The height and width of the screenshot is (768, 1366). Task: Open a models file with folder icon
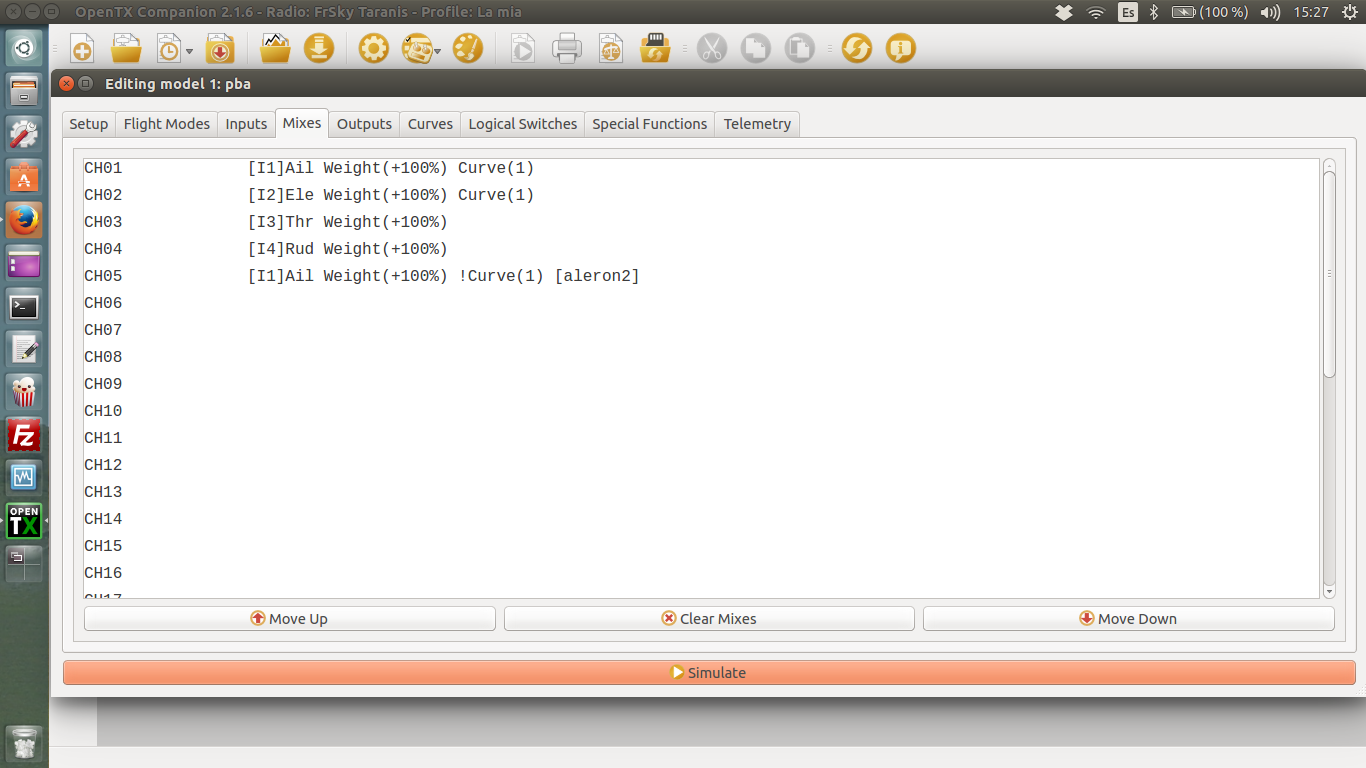pyautogui.click(x=126, y=49)
